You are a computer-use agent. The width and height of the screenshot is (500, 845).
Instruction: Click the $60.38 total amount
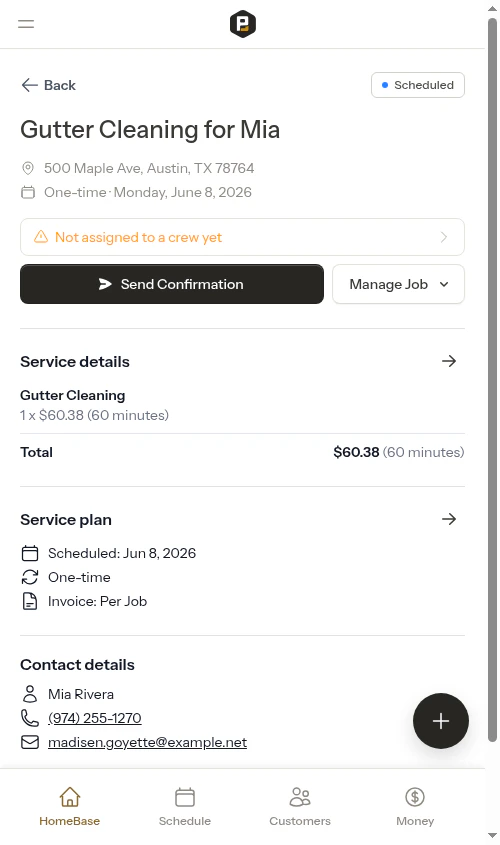coord(356,452)
